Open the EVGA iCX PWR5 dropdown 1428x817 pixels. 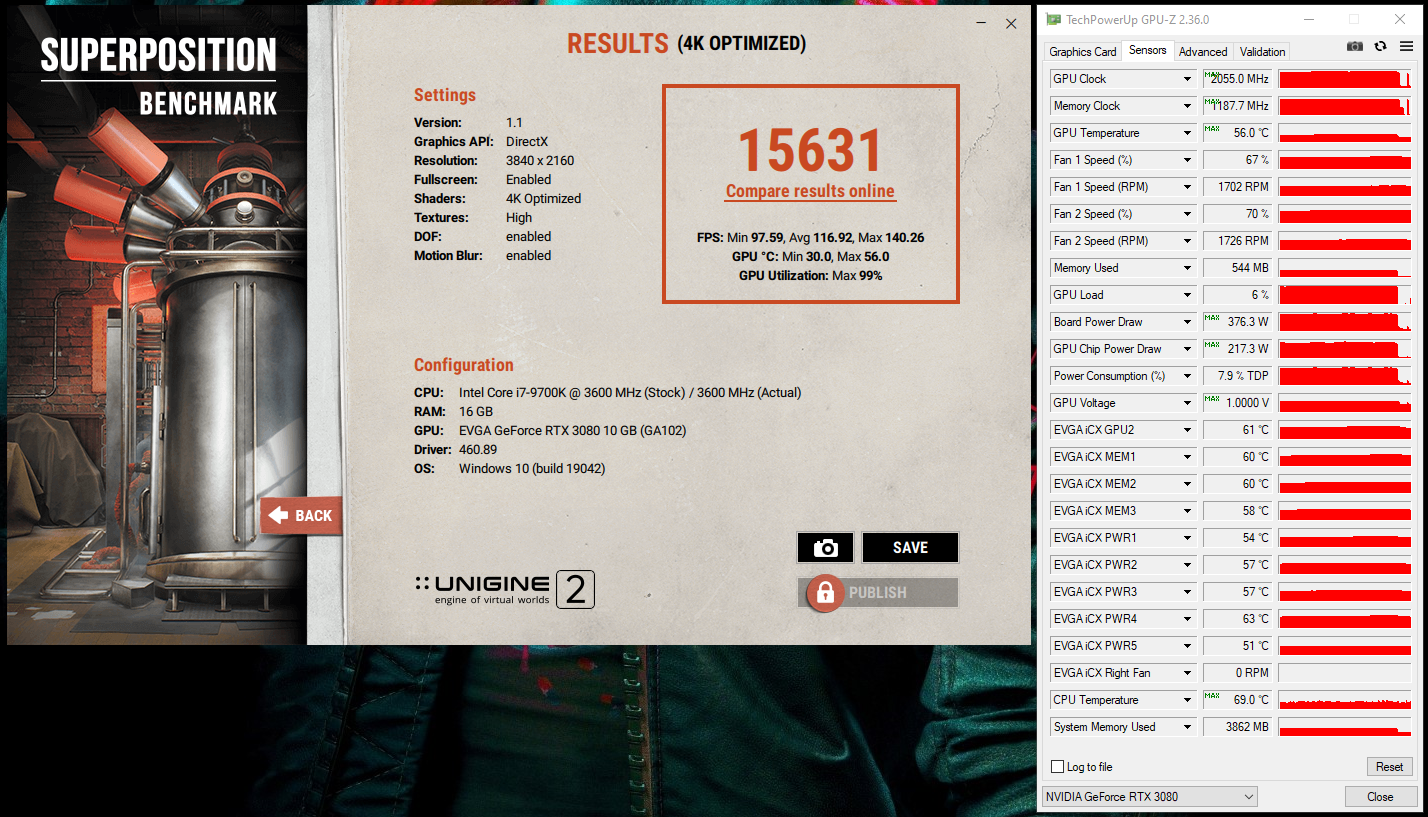[1188, 646]
